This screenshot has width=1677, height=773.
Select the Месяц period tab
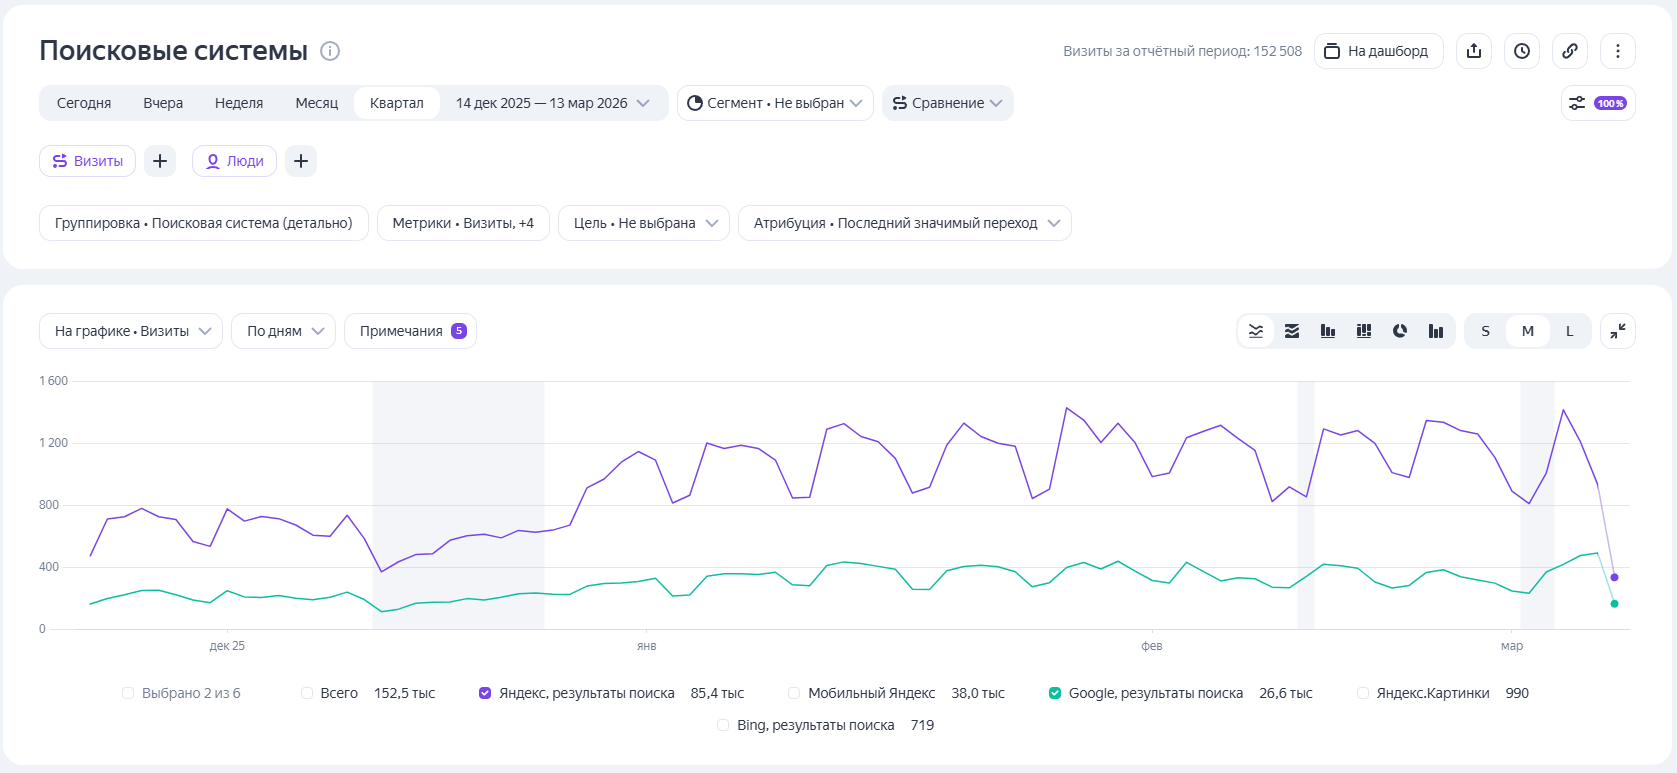[316, 103]
